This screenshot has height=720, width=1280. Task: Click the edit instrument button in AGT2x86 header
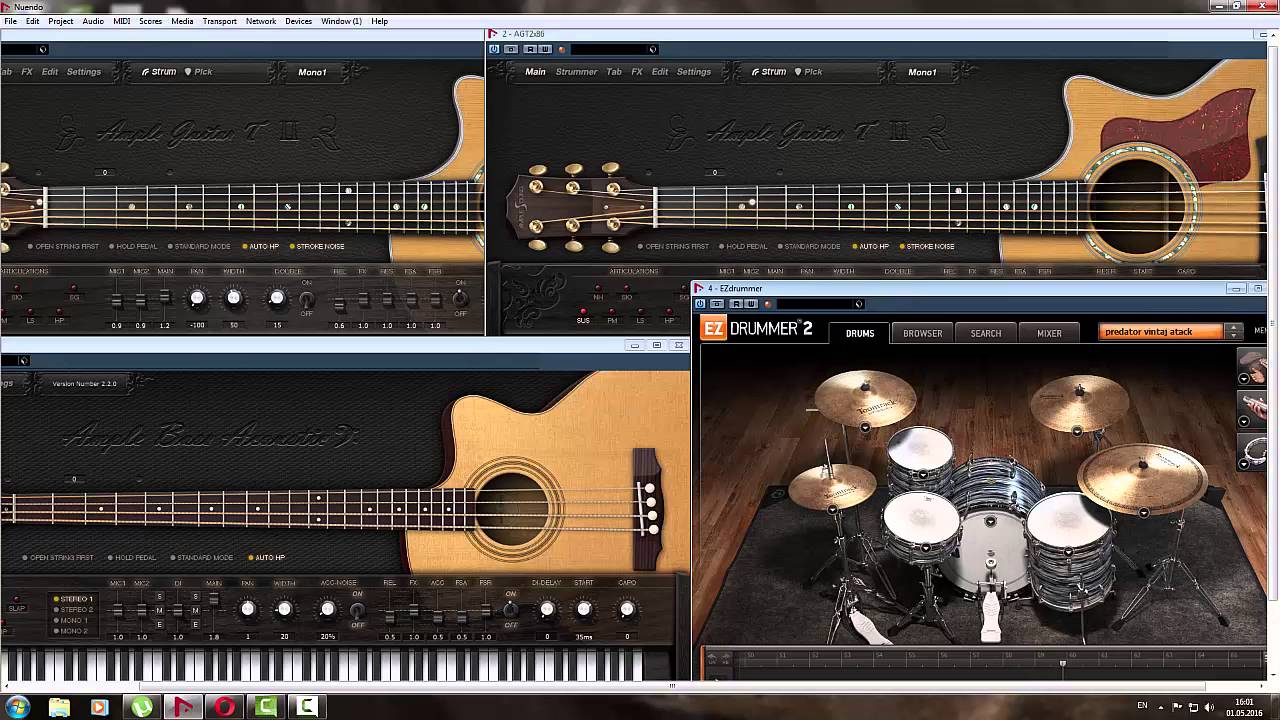(x=511, y=49)
